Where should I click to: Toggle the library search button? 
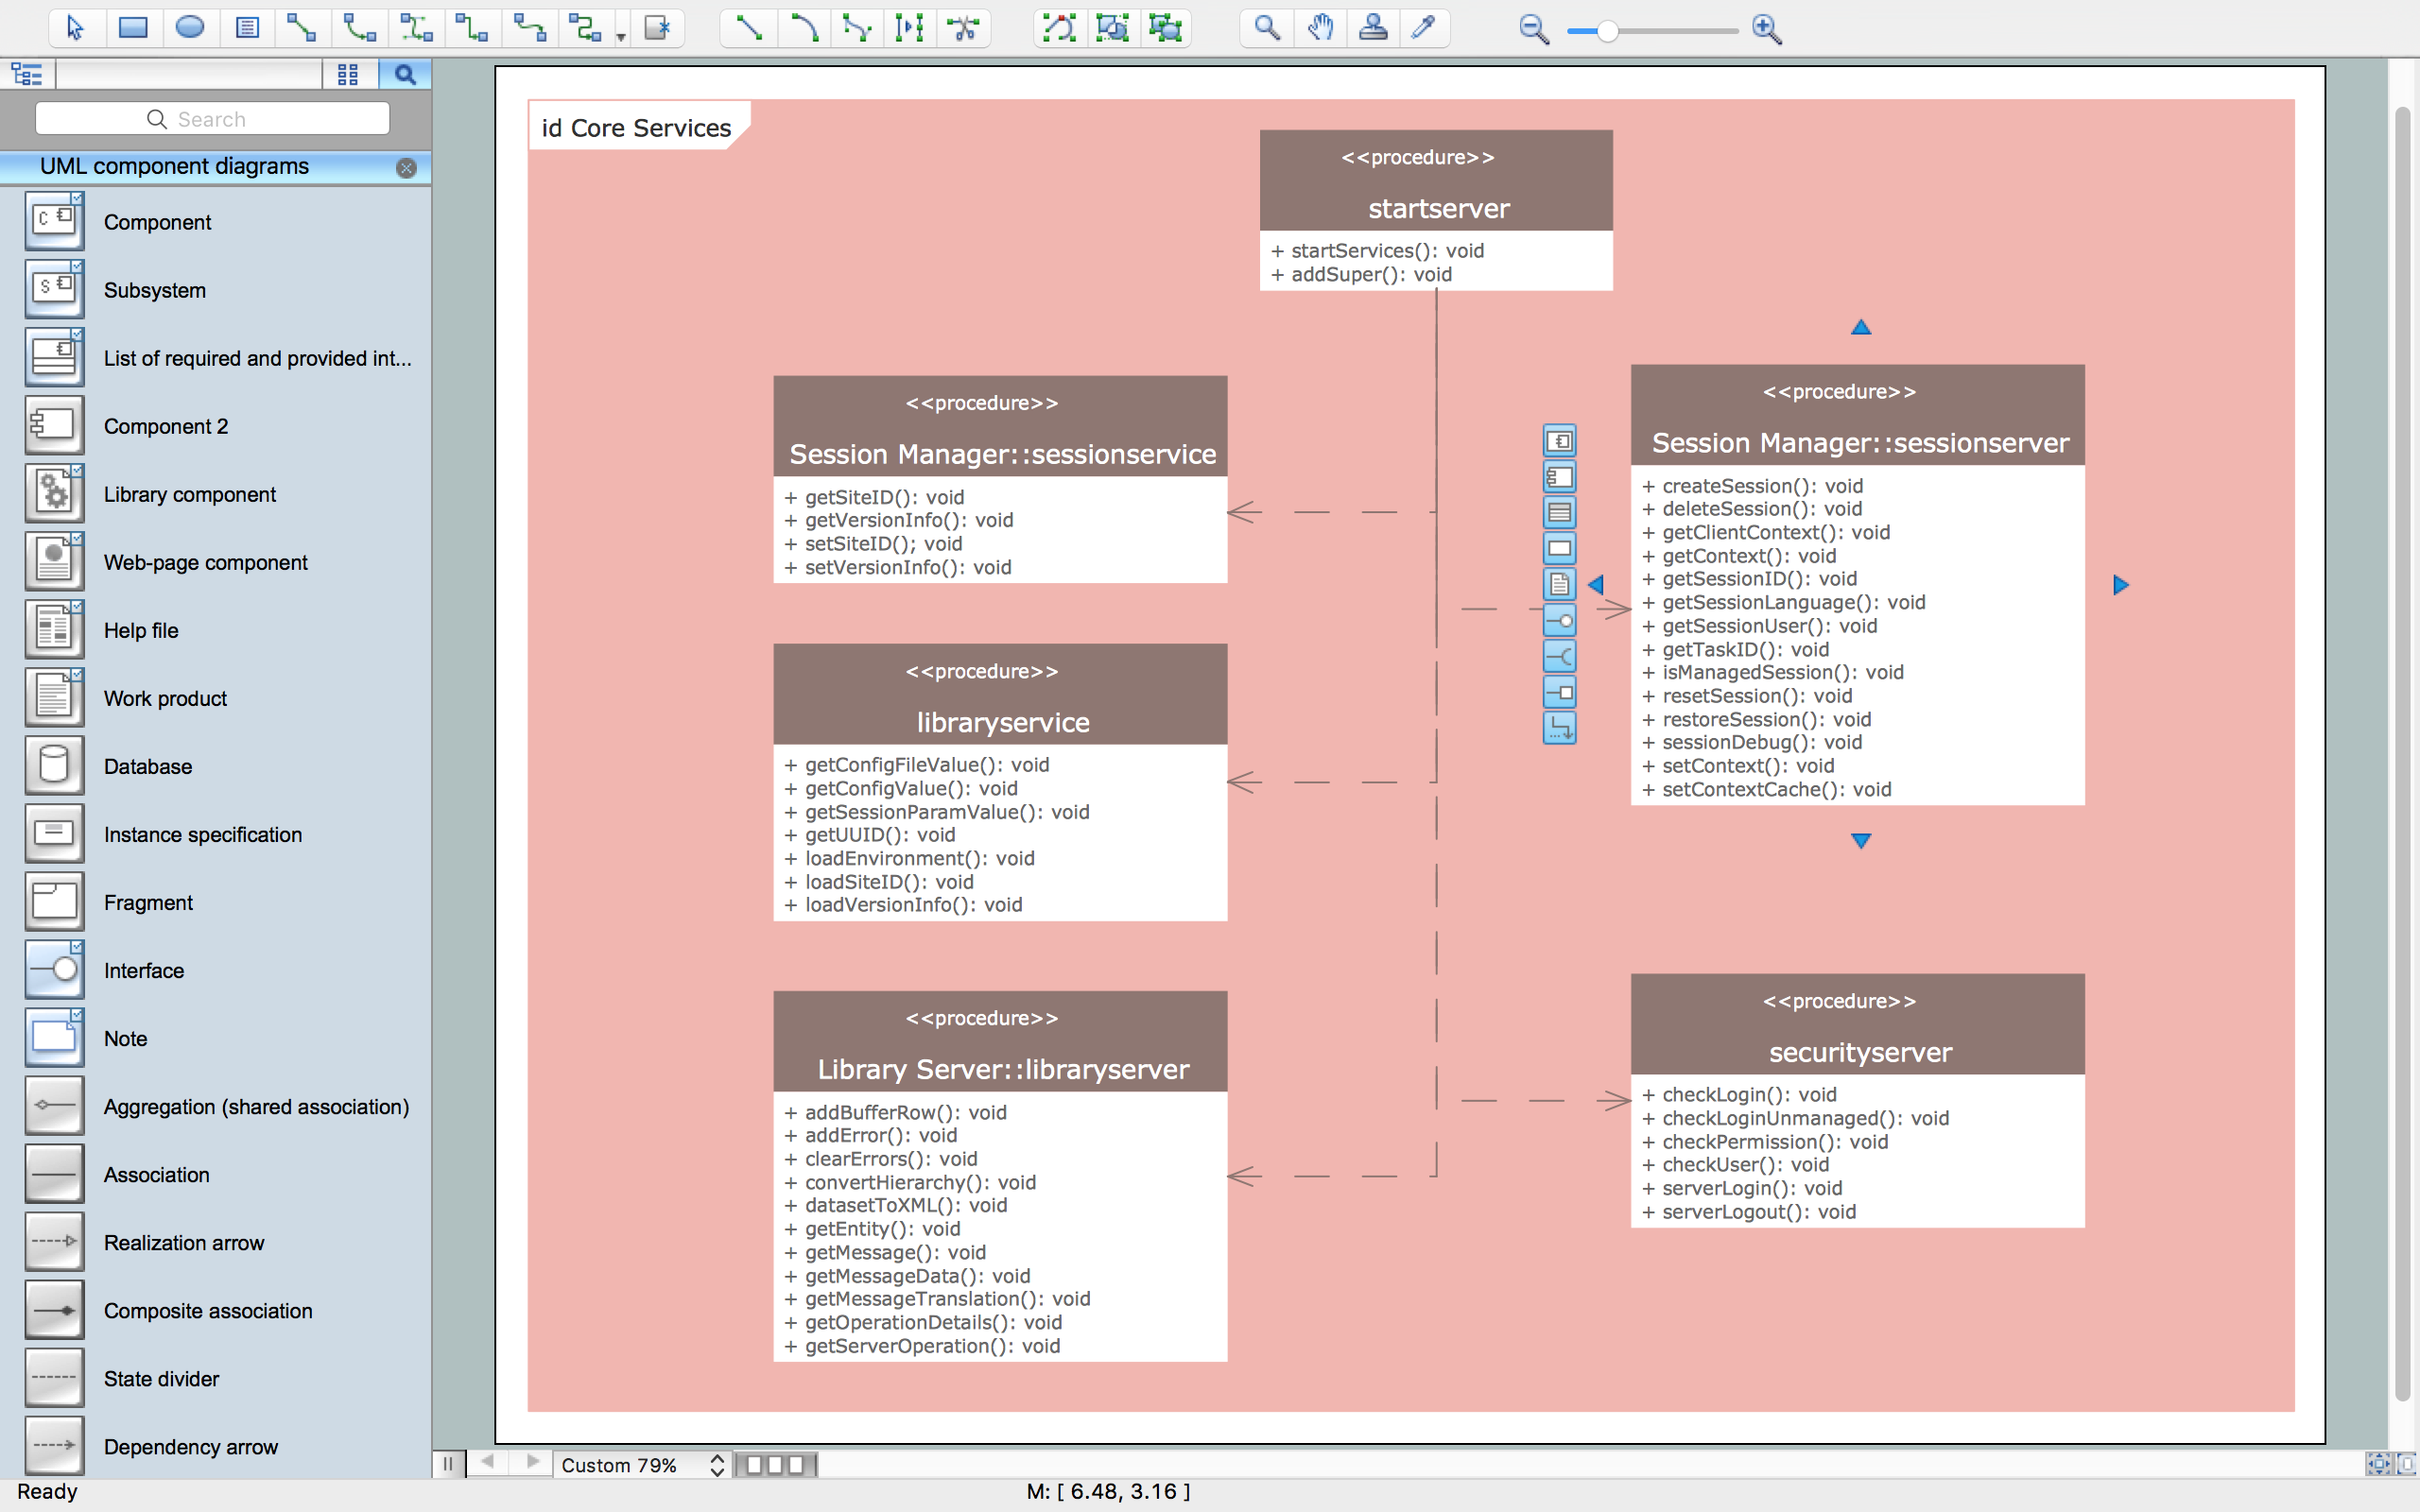coord(404,74)
